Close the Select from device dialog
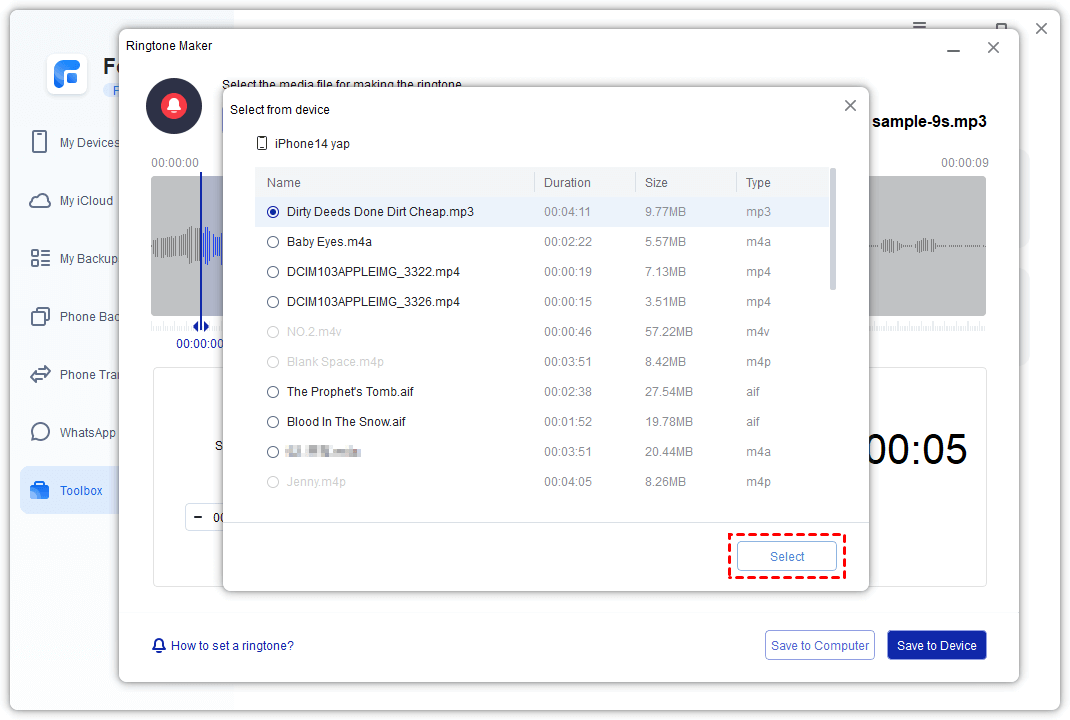The width and height of the screenshot is (1070, 720). click(x=850, y=106)
